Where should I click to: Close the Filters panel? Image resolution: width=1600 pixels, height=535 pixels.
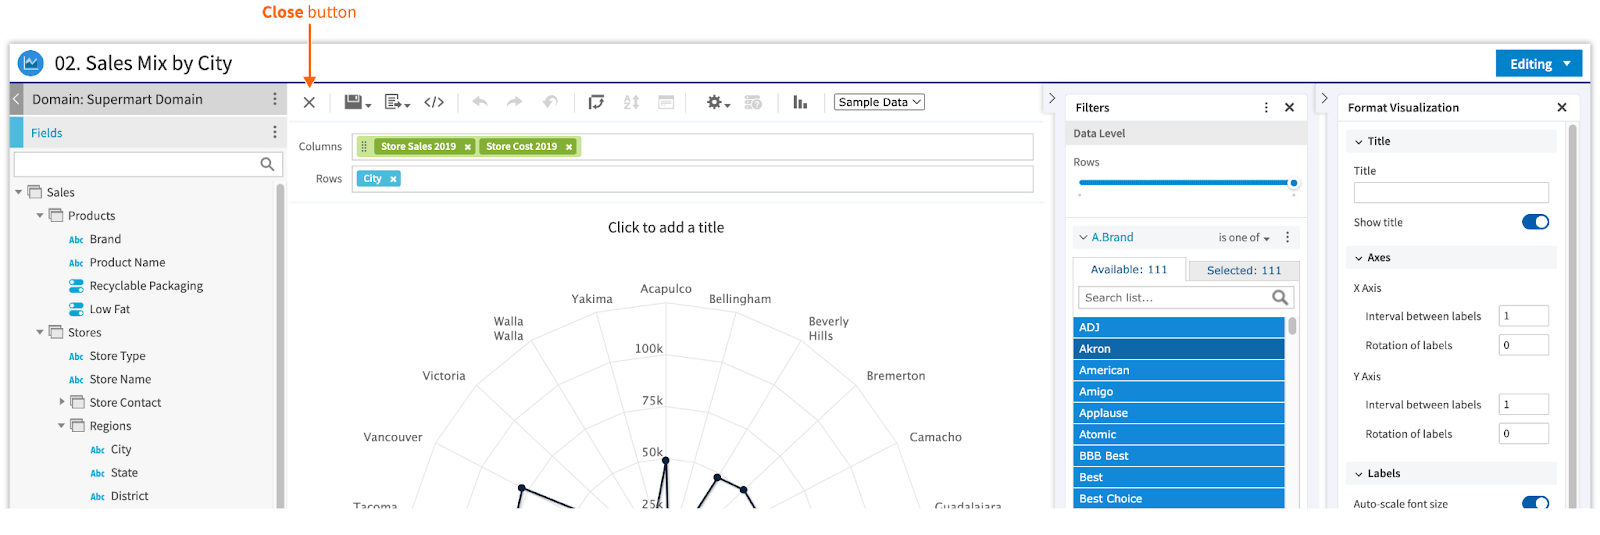[1289, 107]
